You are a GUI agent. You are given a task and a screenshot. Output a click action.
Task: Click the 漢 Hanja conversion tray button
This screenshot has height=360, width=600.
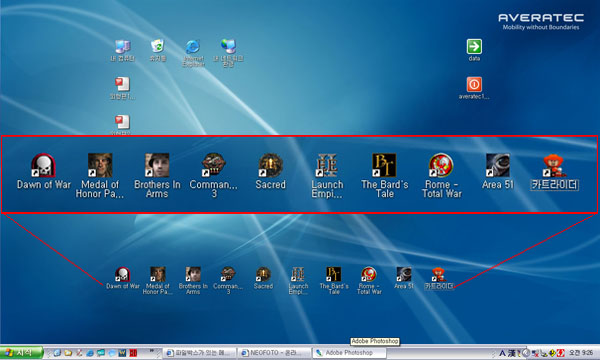(511, 353)
